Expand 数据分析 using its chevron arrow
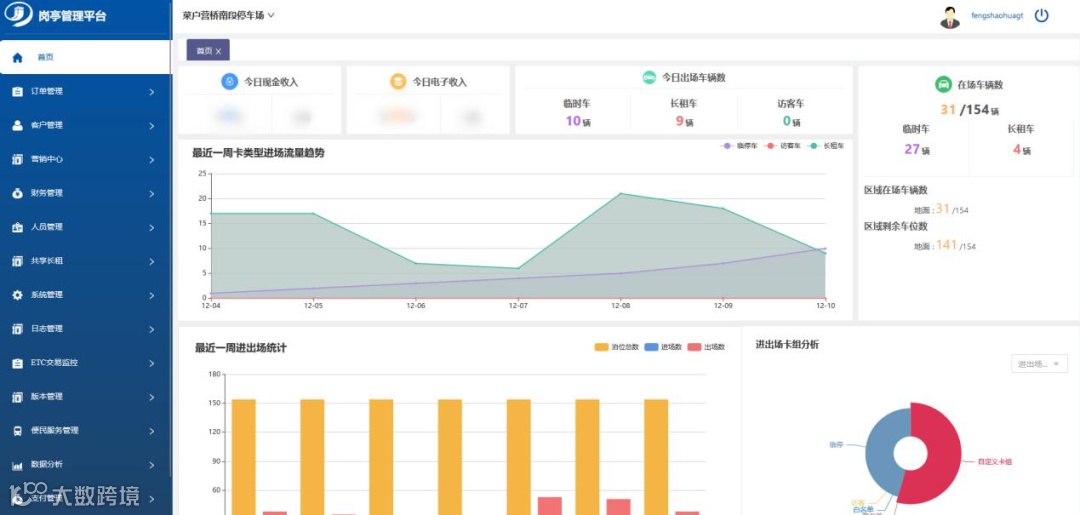 click(x=152, y=465)
